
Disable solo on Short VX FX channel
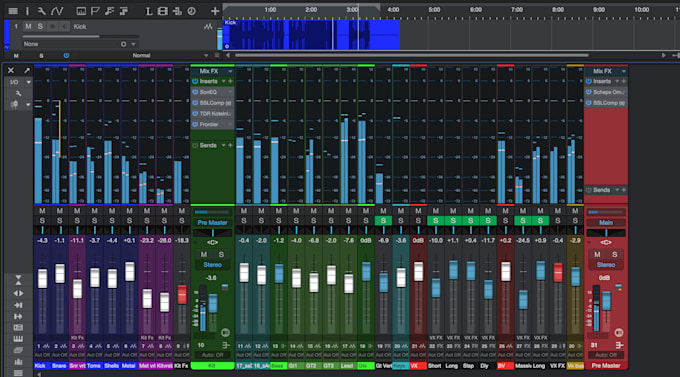435,220
